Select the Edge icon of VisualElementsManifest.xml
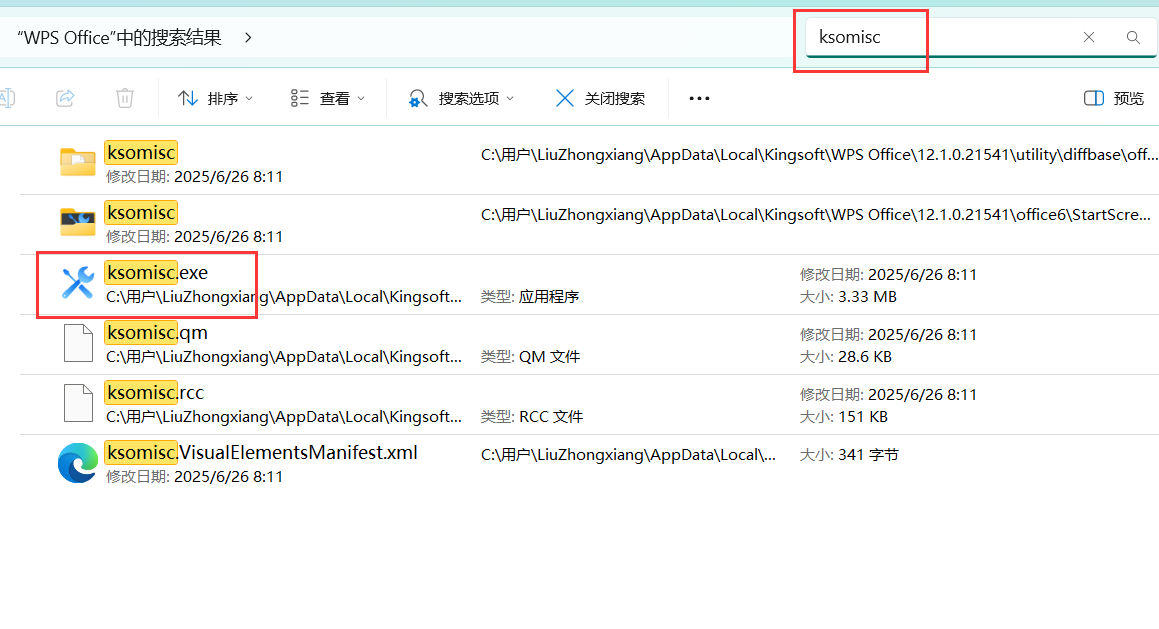The height and width of the screenshot is (629, 1159). (78, 463)
